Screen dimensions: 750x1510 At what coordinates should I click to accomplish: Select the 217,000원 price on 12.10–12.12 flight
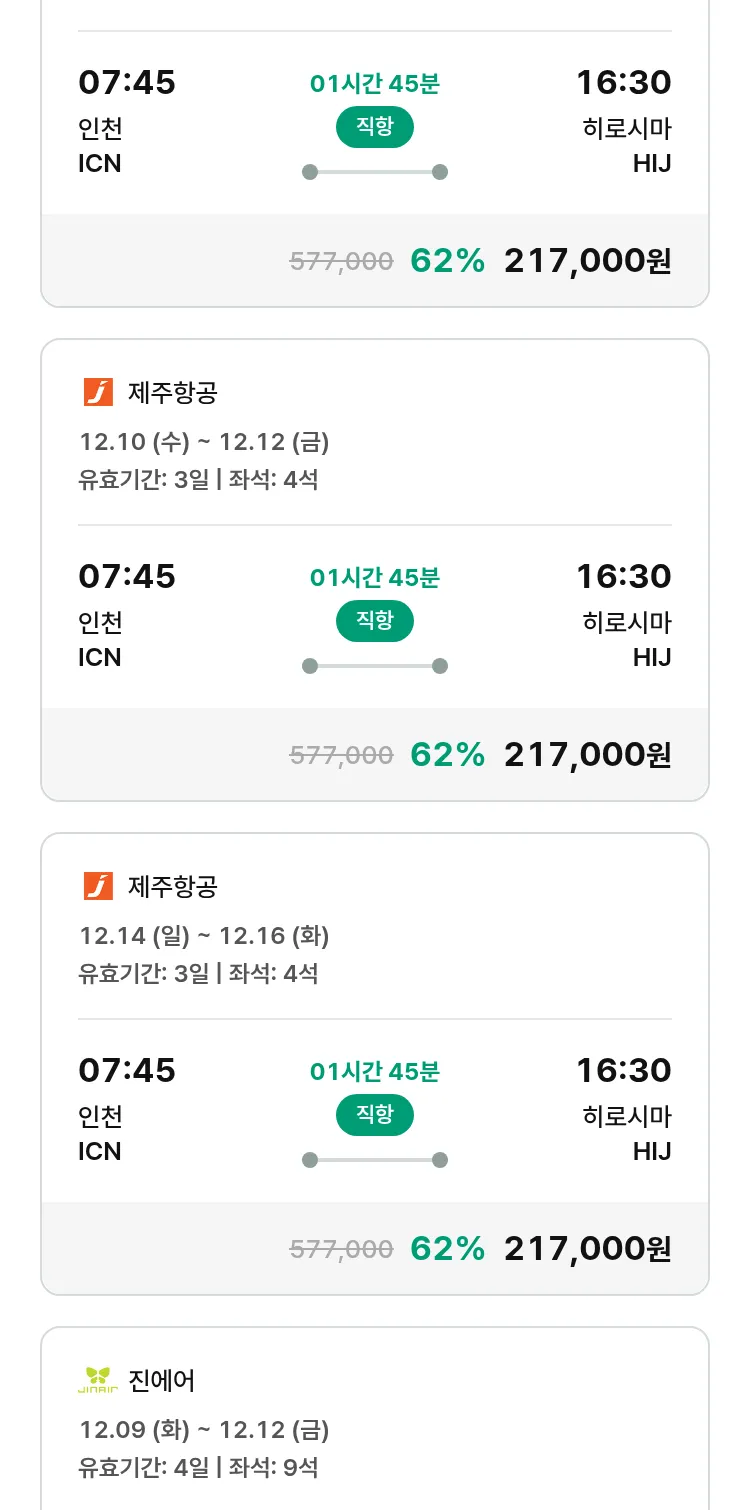tap(587, 755)
